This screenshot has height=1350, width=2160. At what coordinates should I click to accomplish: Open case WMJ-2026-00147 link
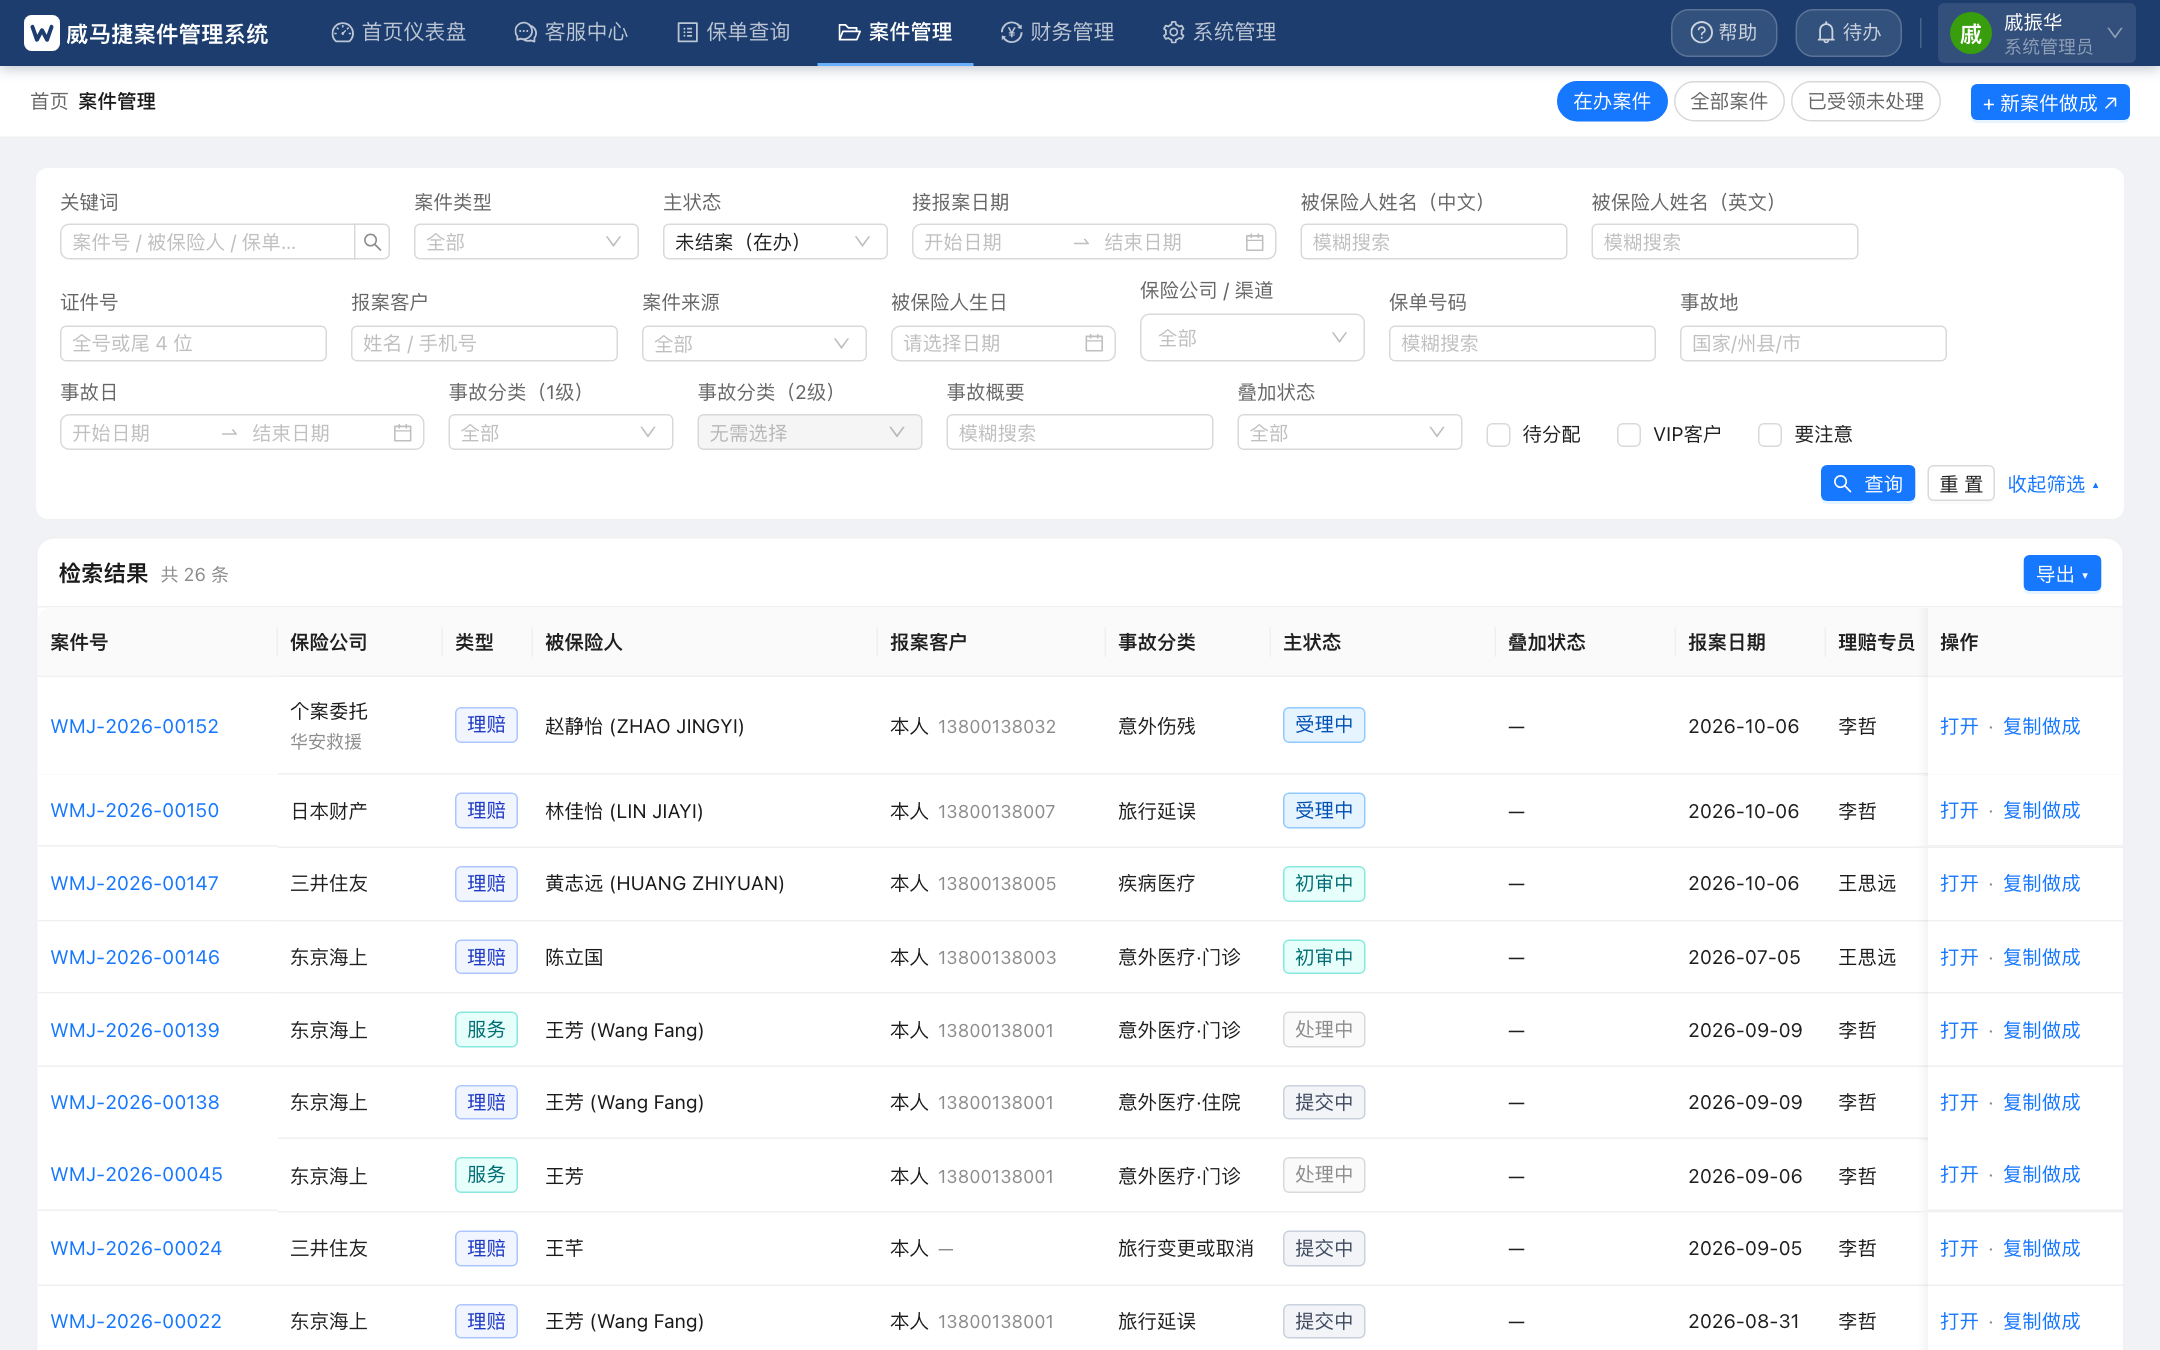(x=134, y=883)
